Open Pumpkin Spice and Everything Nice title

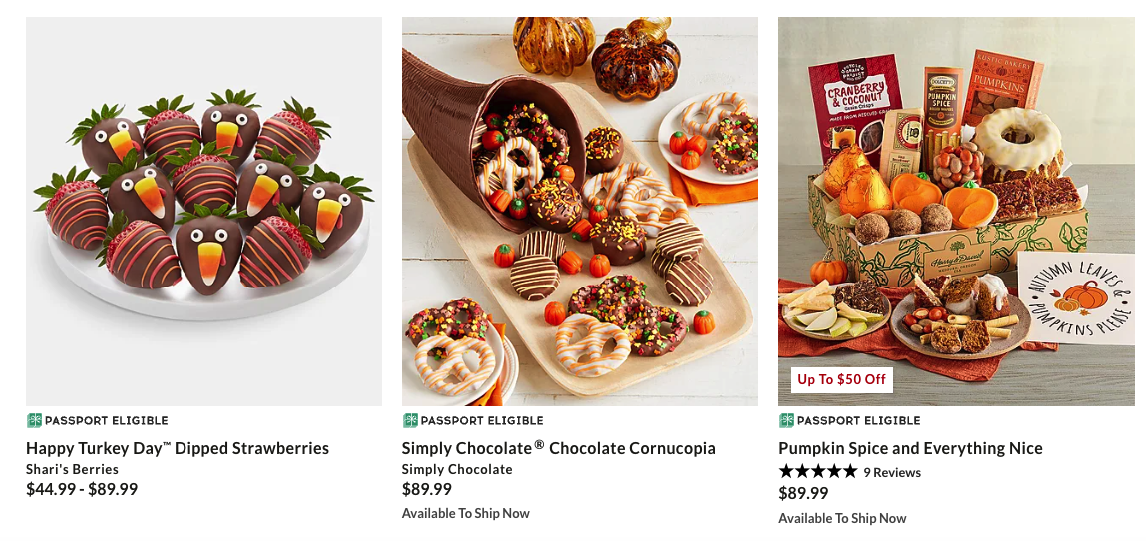911,448
